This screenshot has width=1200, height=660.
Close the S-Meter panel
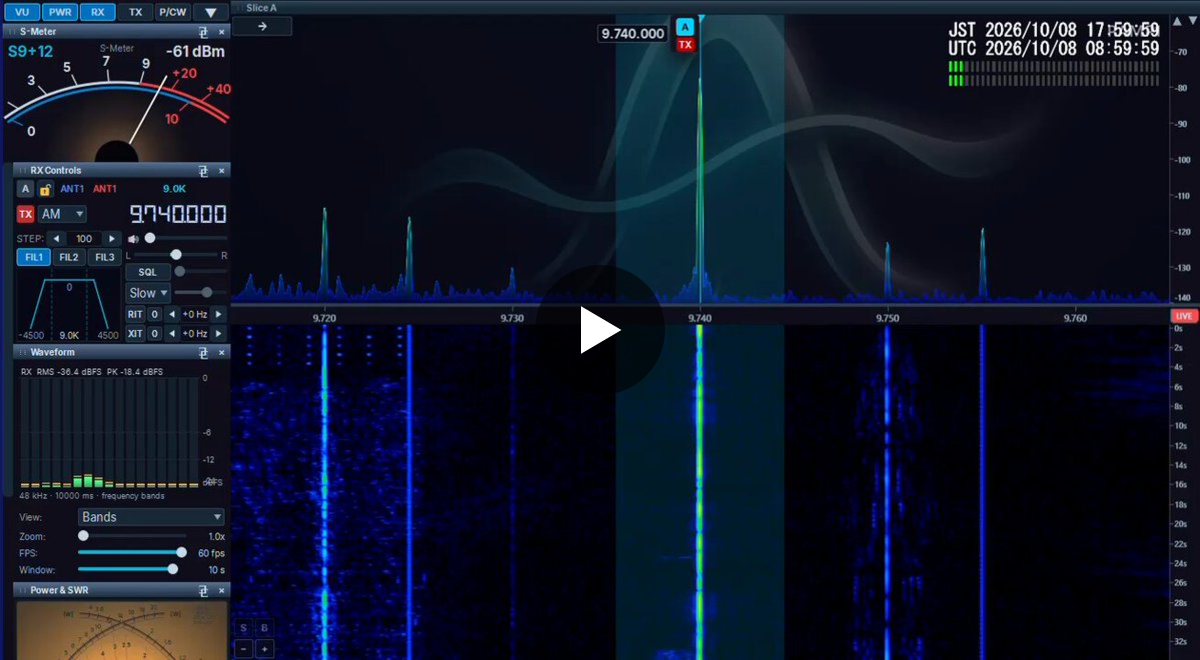222,31
